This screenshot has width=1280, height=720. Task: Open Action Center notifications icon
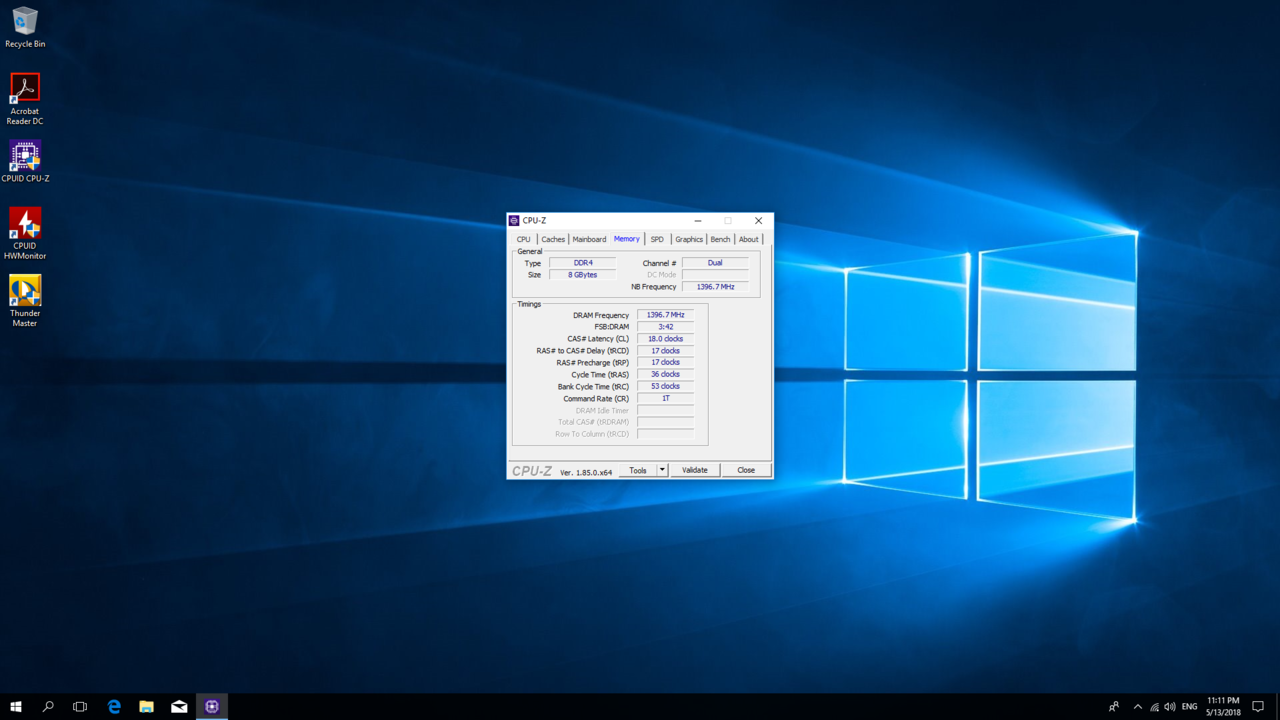[x=1258, y=707]
